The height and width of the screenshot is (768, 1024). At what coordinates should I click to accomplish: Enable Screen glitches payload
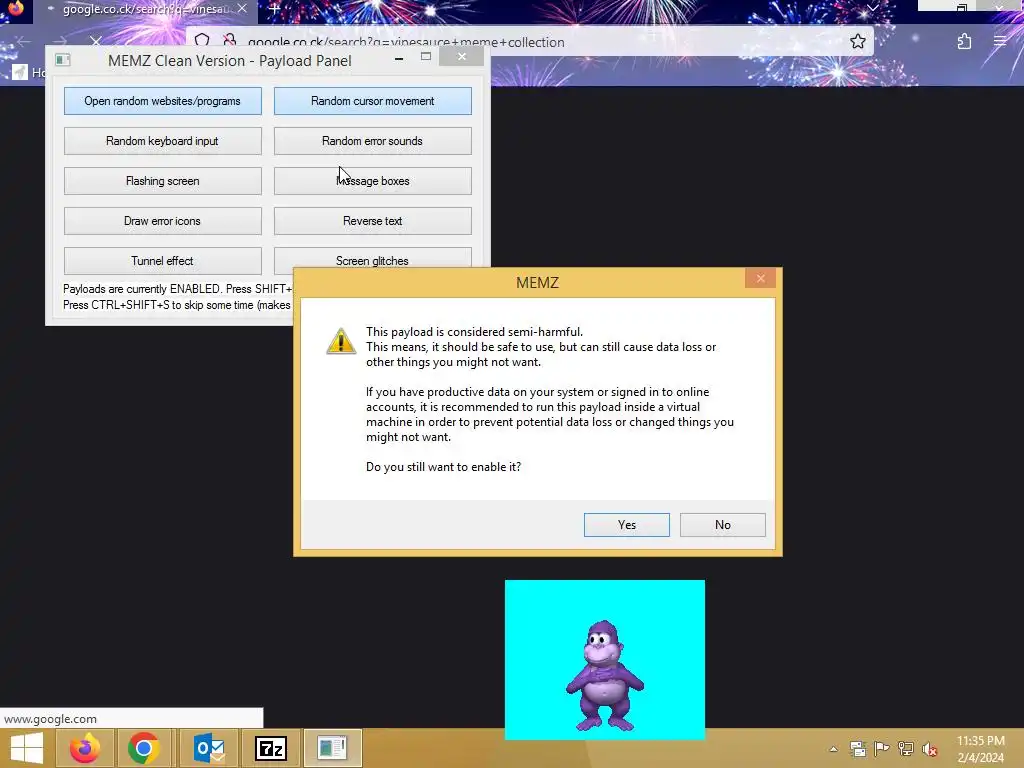point(372,257)
